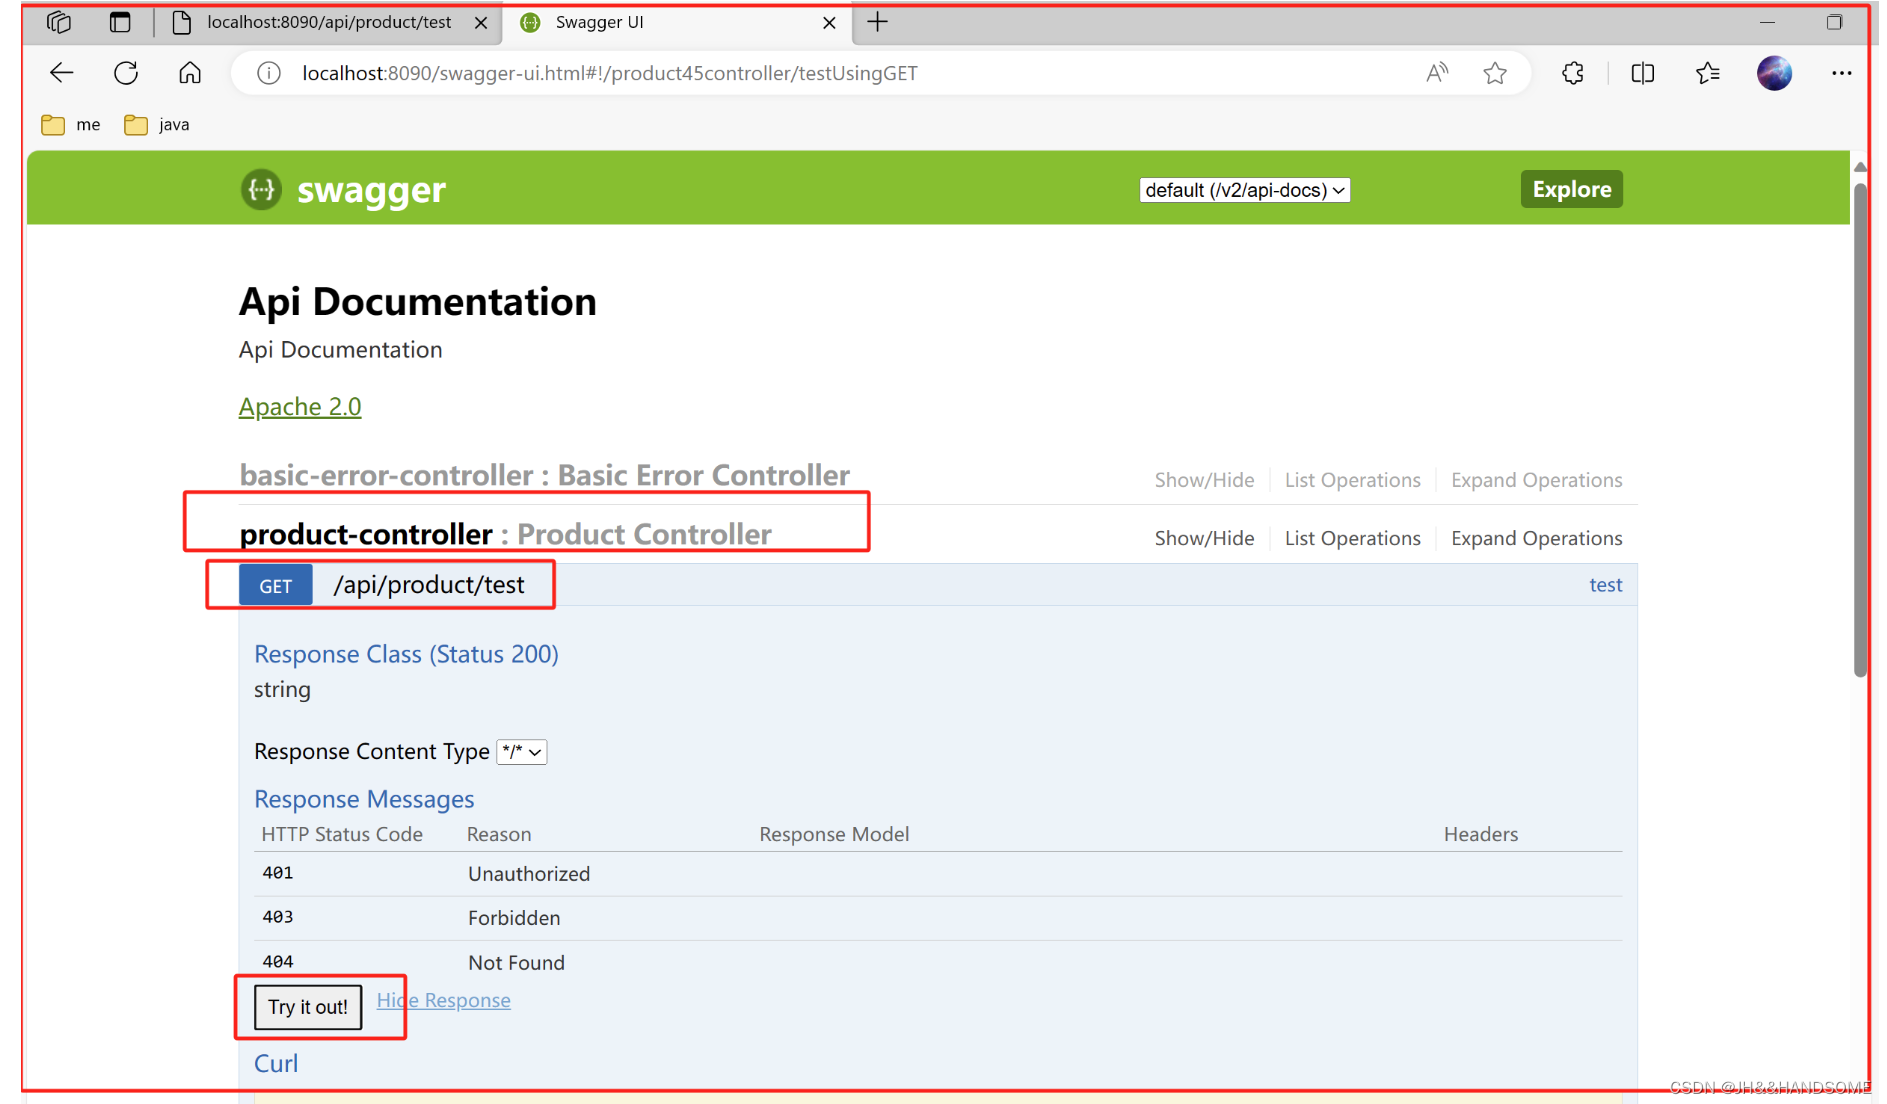
Task: Open the workspaces icon in tab bar
Action: (59, 22)
